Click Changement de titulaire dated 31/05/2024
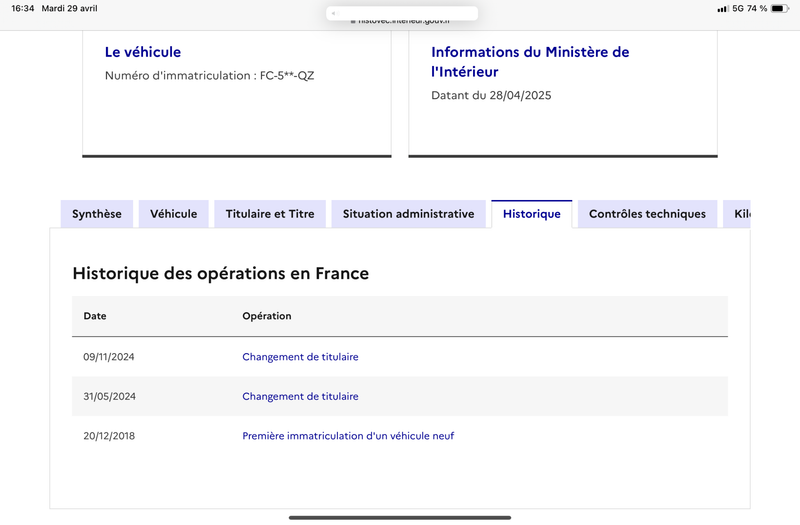800x525 pixels. coord(300,396)
